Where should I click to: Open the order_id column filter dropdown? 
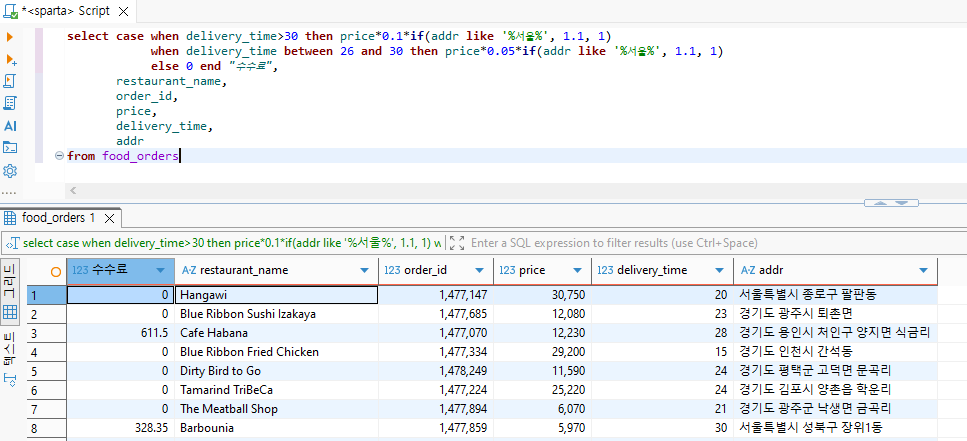479,271
